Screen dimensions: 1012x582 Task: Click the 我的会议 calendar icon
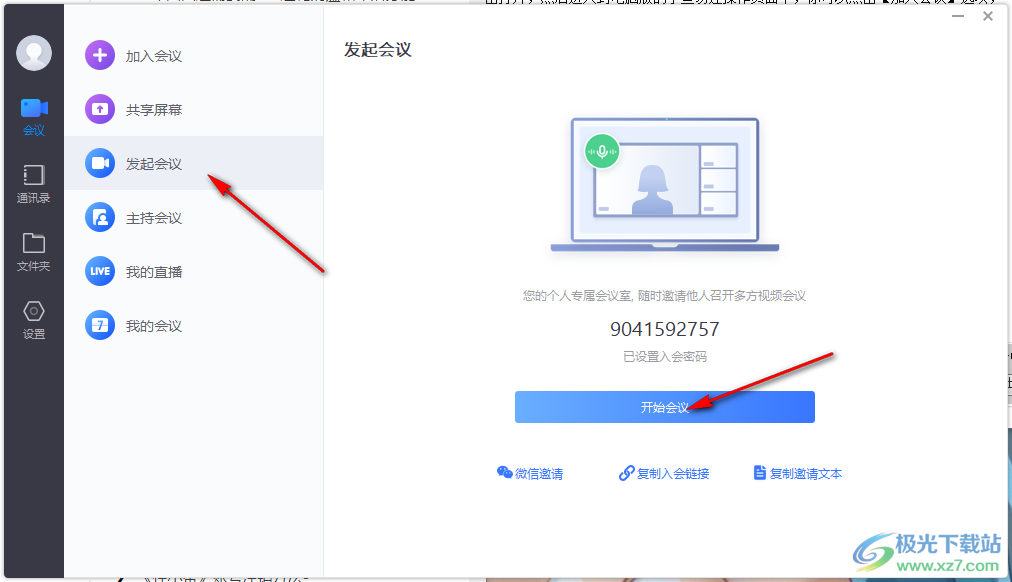pos(100,326)
